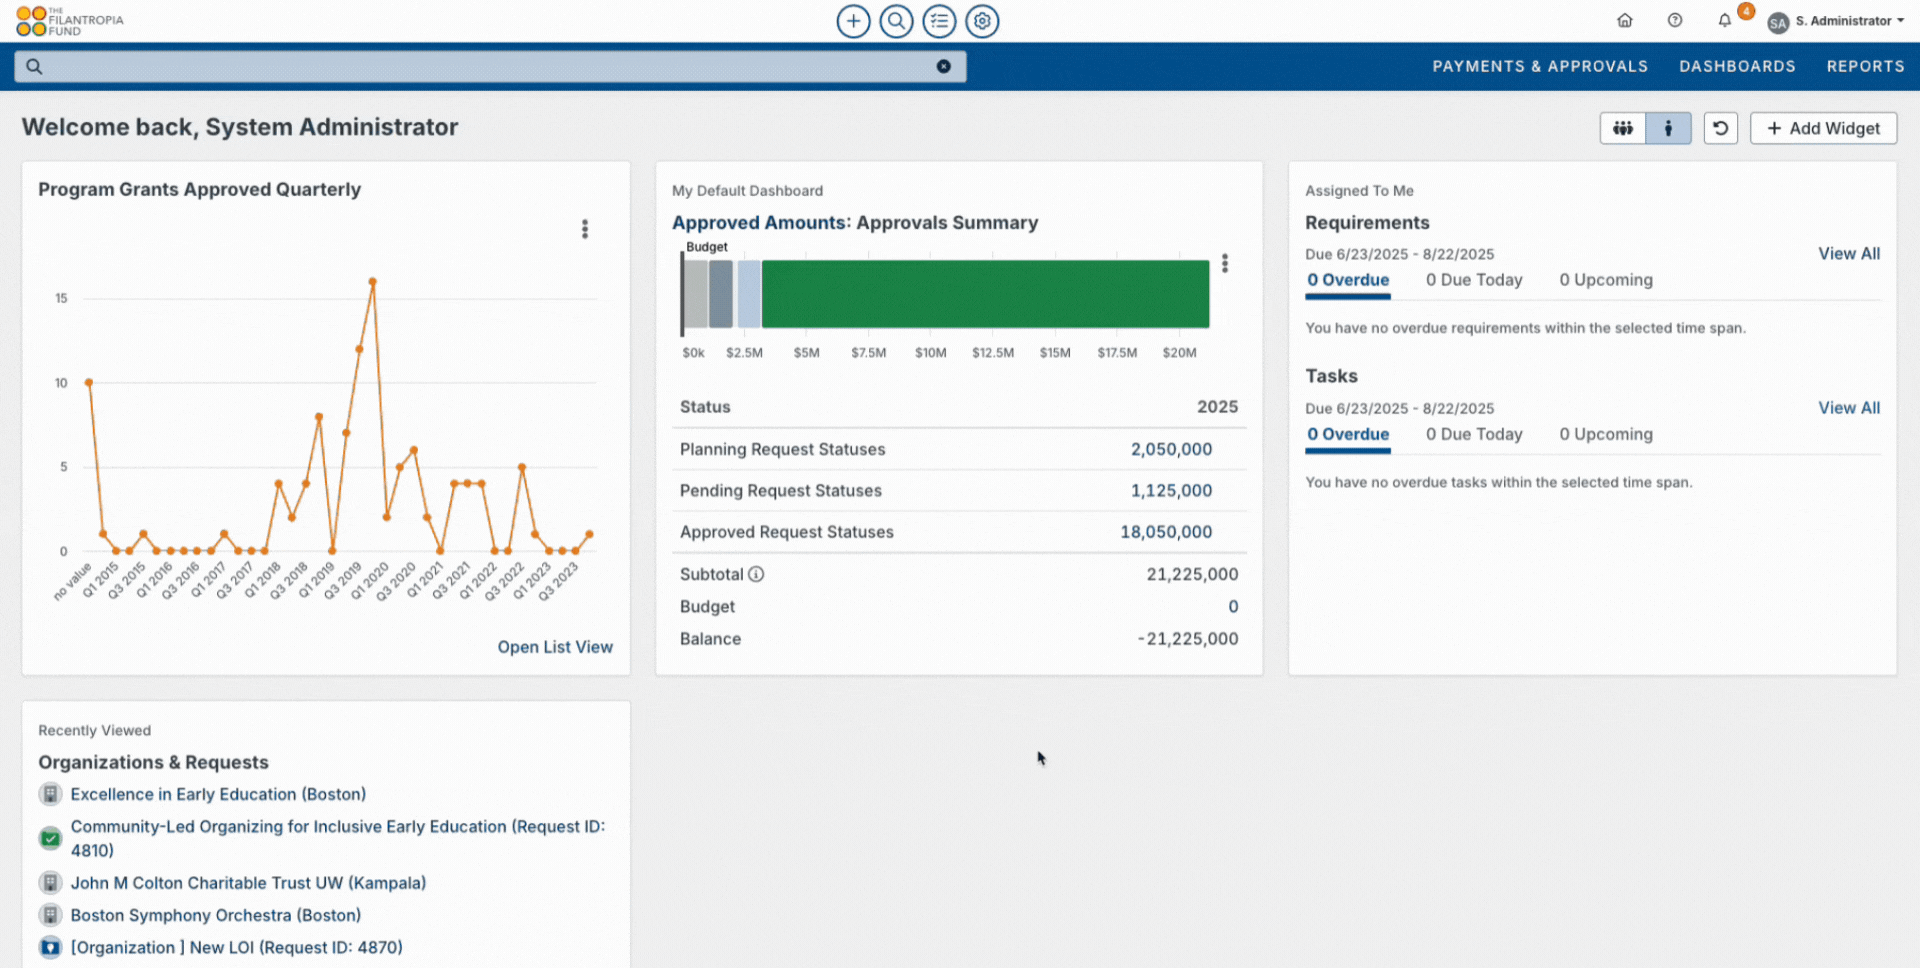Click the plus icon to create new record
The width and height of the screenshot is (1920, 968).
(x=853, y=21)
